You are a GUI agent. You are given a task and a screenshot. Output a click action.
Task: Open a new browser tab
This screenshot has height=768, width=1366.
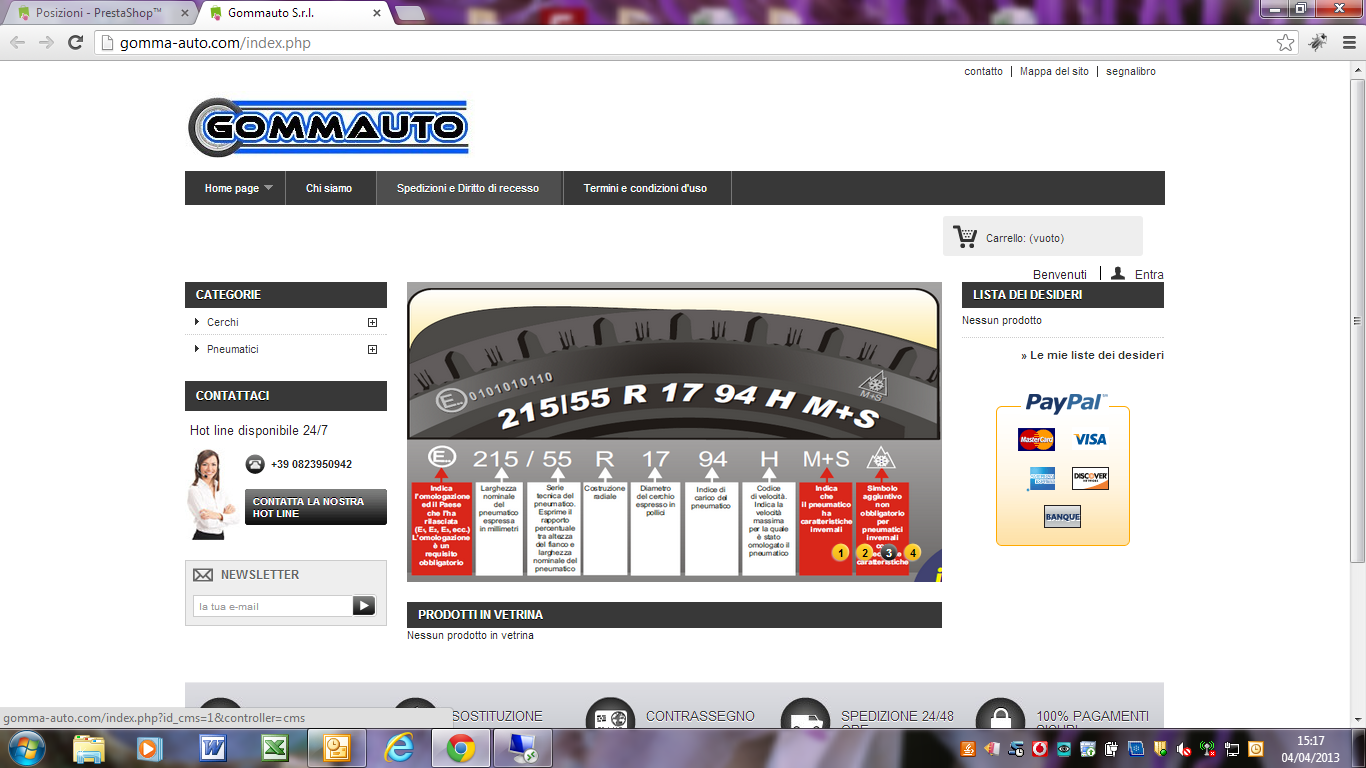pyautogui.click(x=410, y=13)
